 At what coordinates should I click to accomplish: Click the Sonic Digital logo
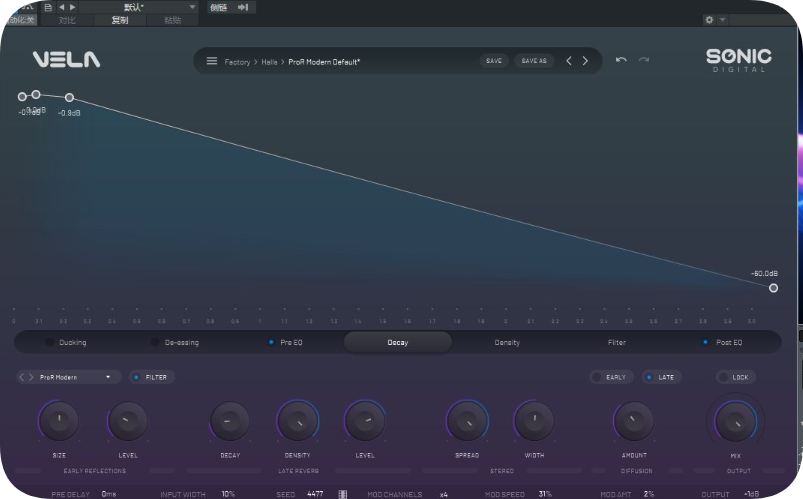738,60
